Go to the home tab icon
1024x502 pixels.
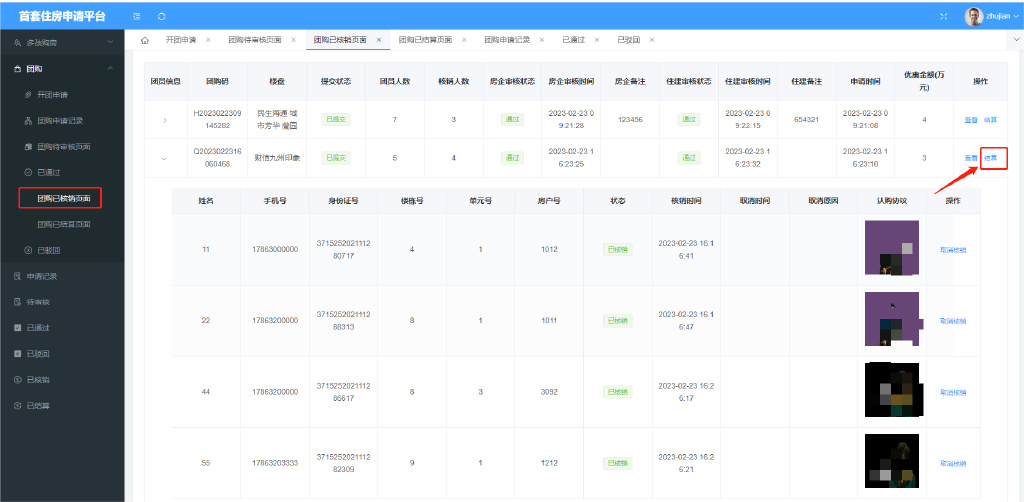(145, 40)
